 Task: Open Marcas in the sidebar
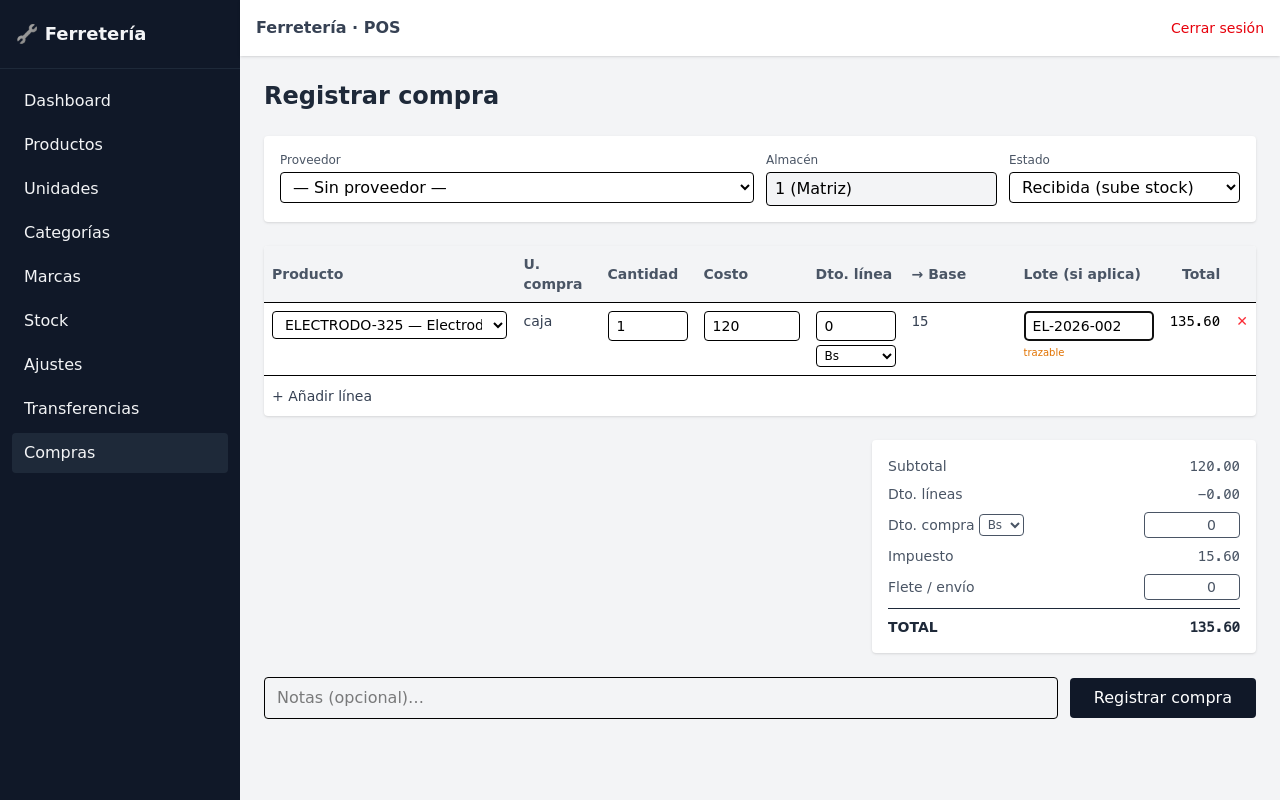[120, 277]
